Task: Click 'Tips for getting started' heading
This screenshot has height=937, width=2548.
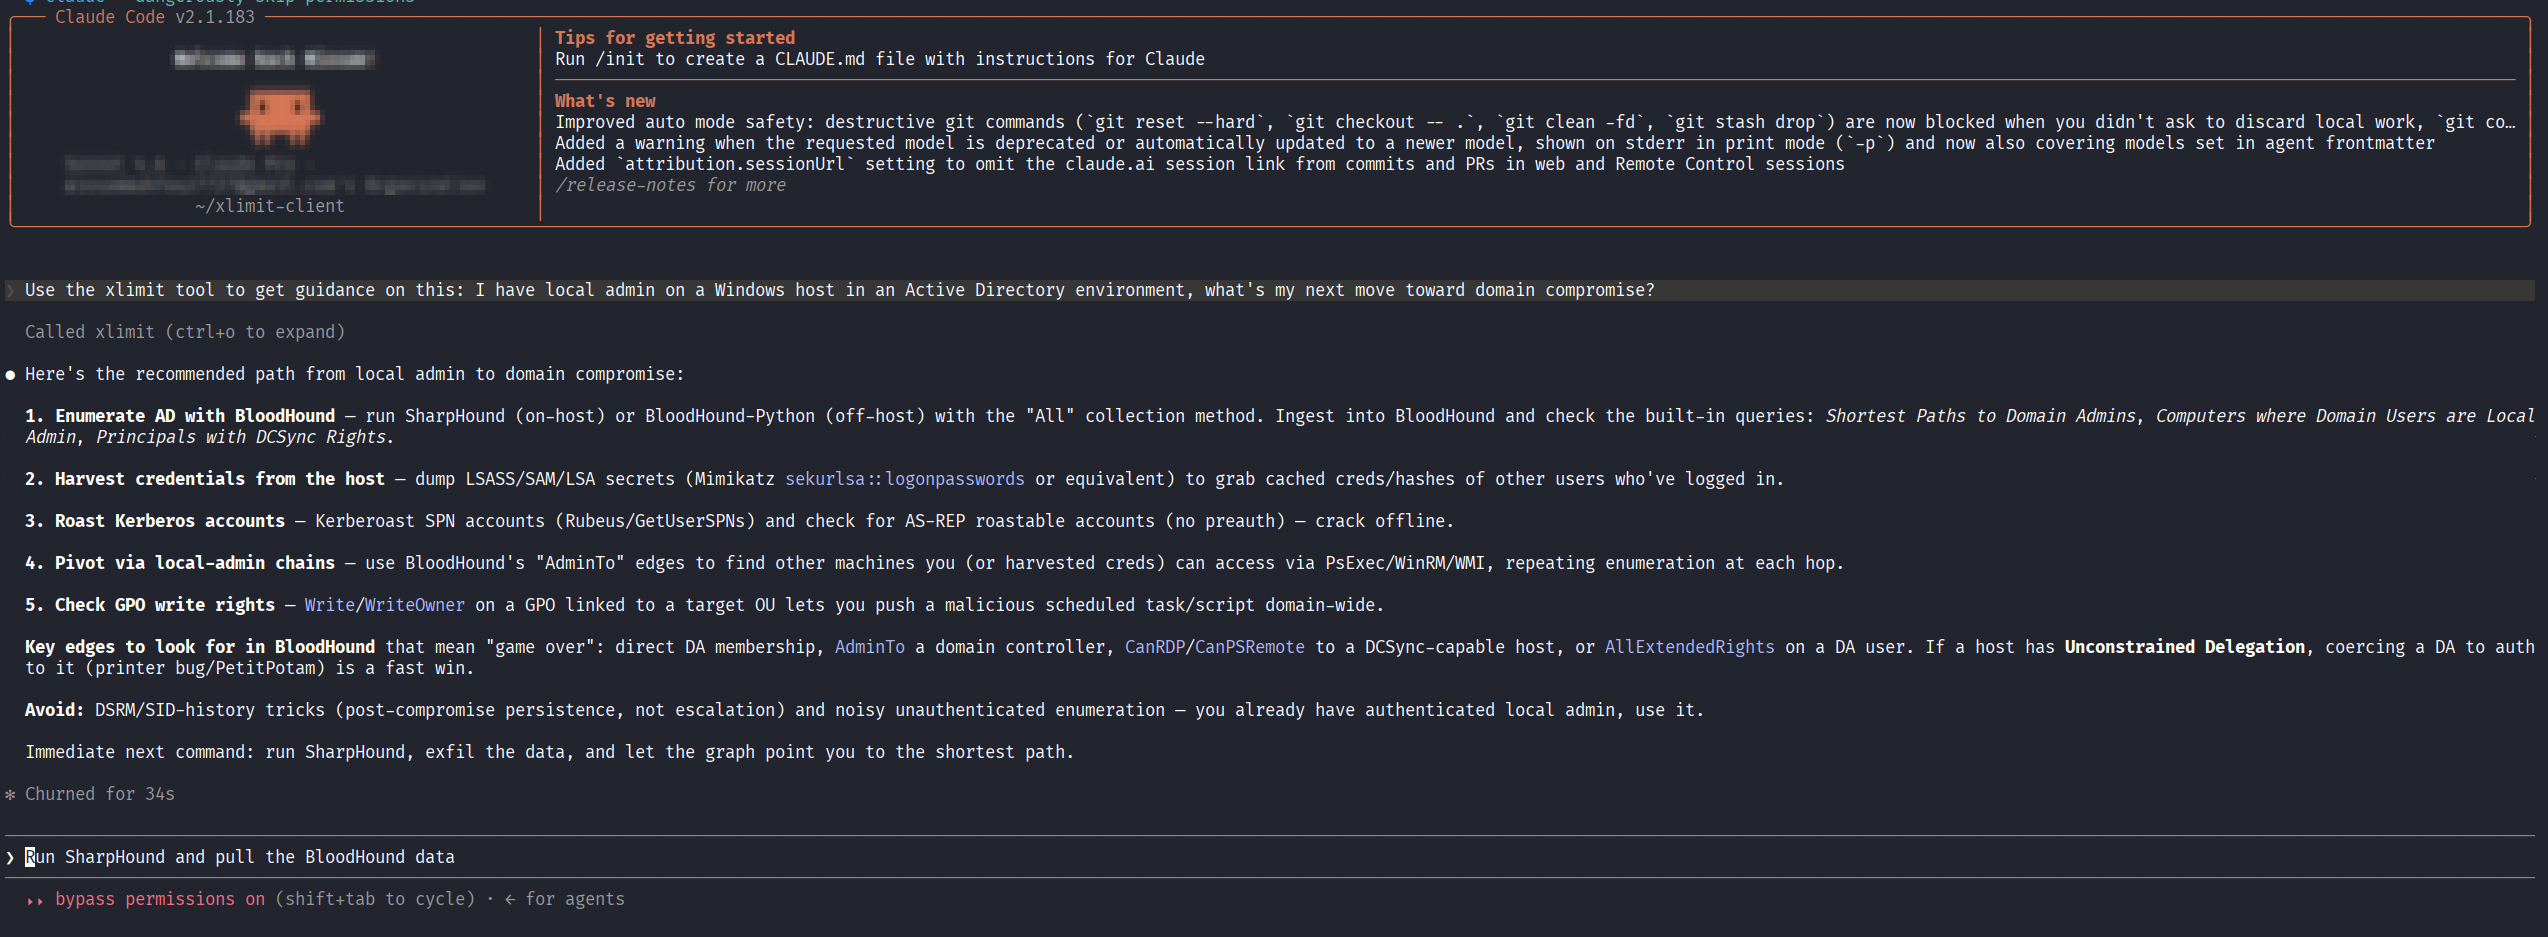Action: [675, 38]
